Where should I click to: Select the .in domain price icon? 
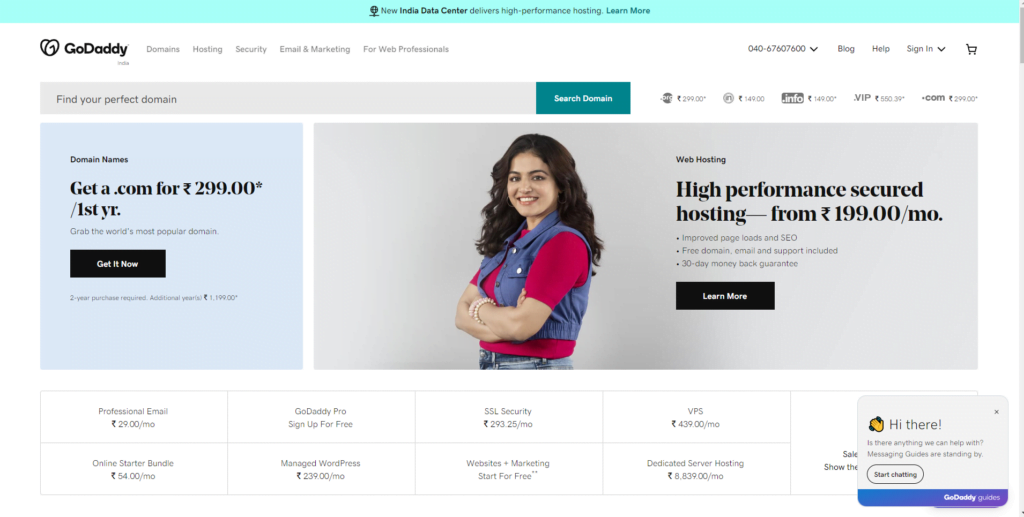pos(728,98)
